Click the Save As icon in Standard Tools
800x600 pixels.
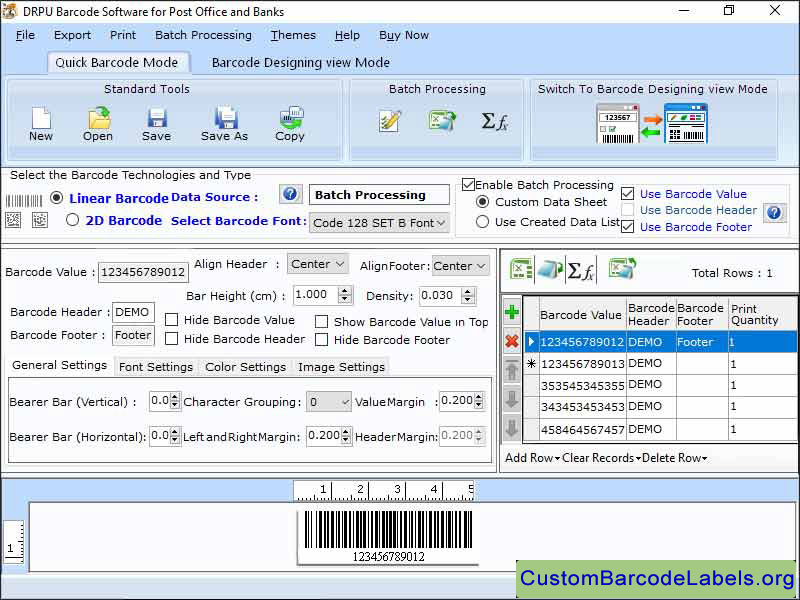click(225, 118)
